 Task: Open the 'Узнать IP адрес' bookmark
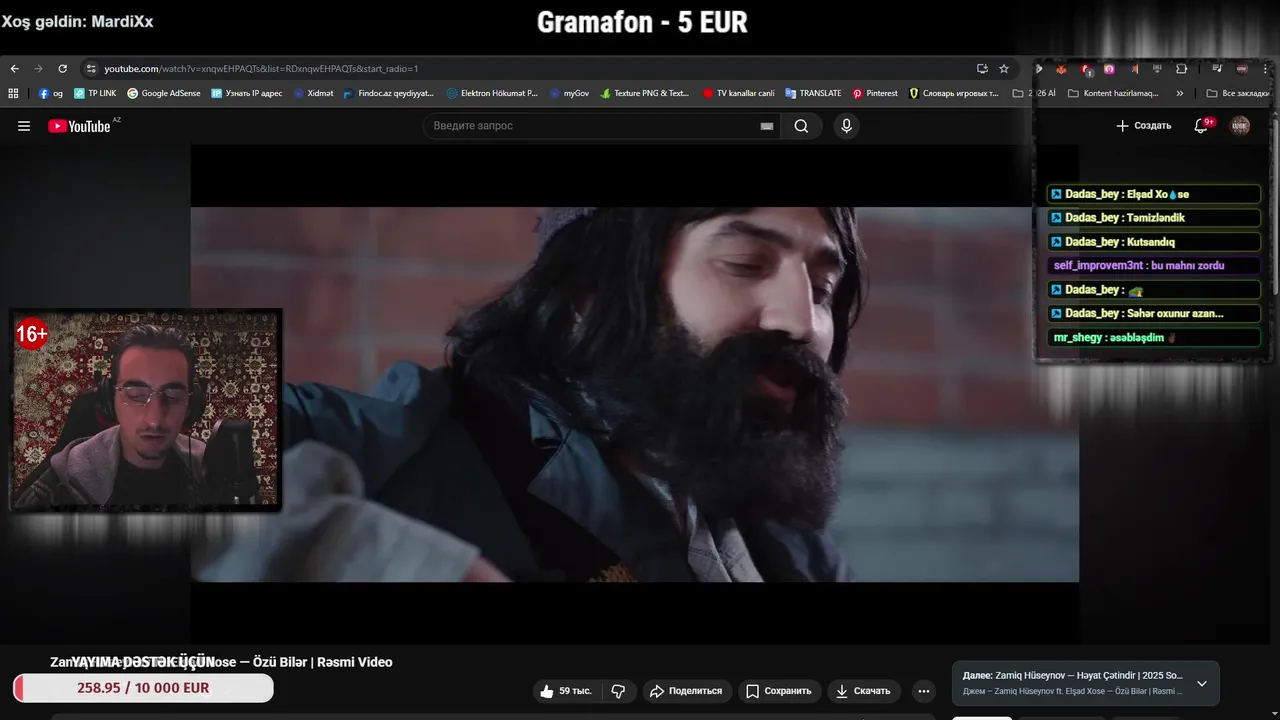click(246, 93)
